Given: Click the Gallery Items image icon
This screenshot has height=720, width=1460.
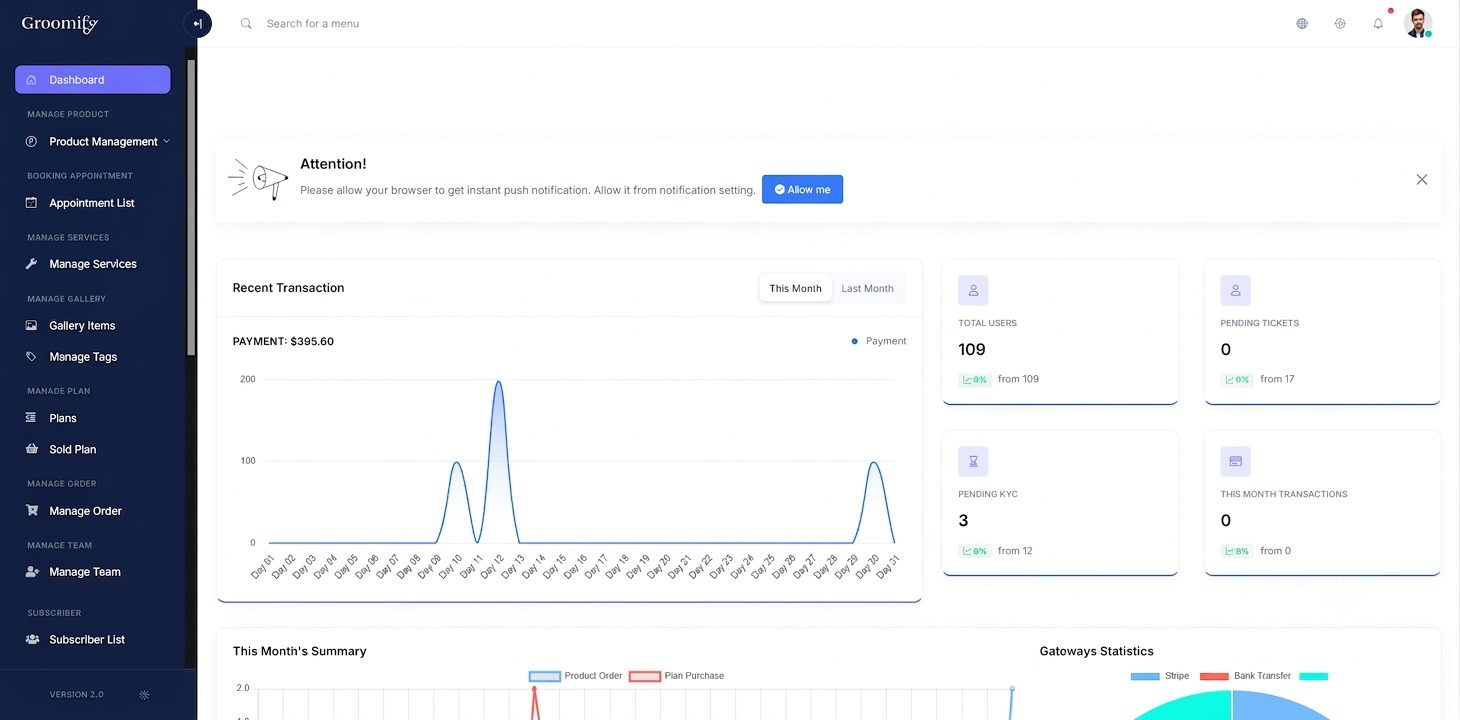Looking at the screenshot, I should click(31, 326).
